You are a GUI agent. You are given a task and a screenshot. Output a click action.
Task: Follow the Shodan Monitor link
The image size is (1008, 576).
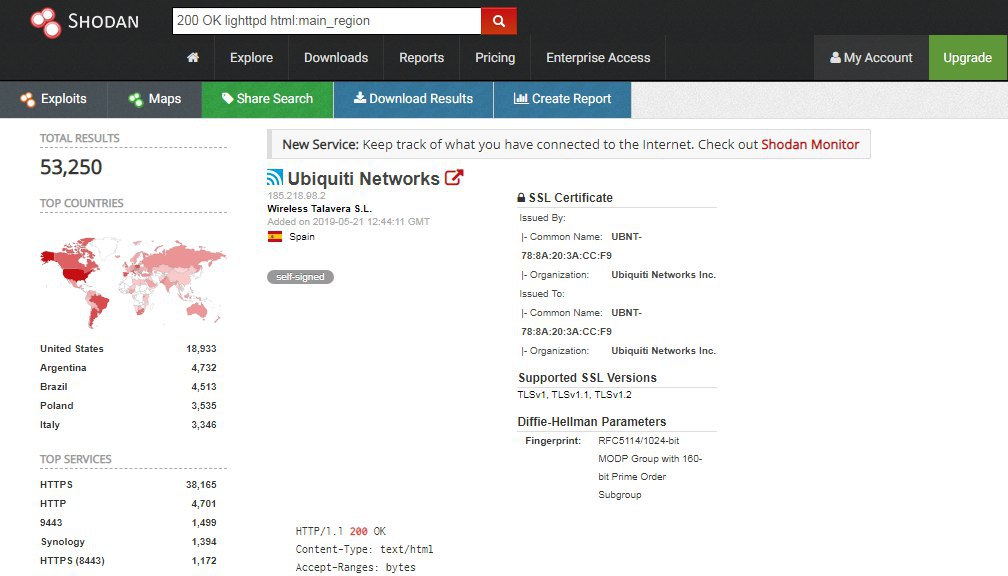tap(810, 144)
